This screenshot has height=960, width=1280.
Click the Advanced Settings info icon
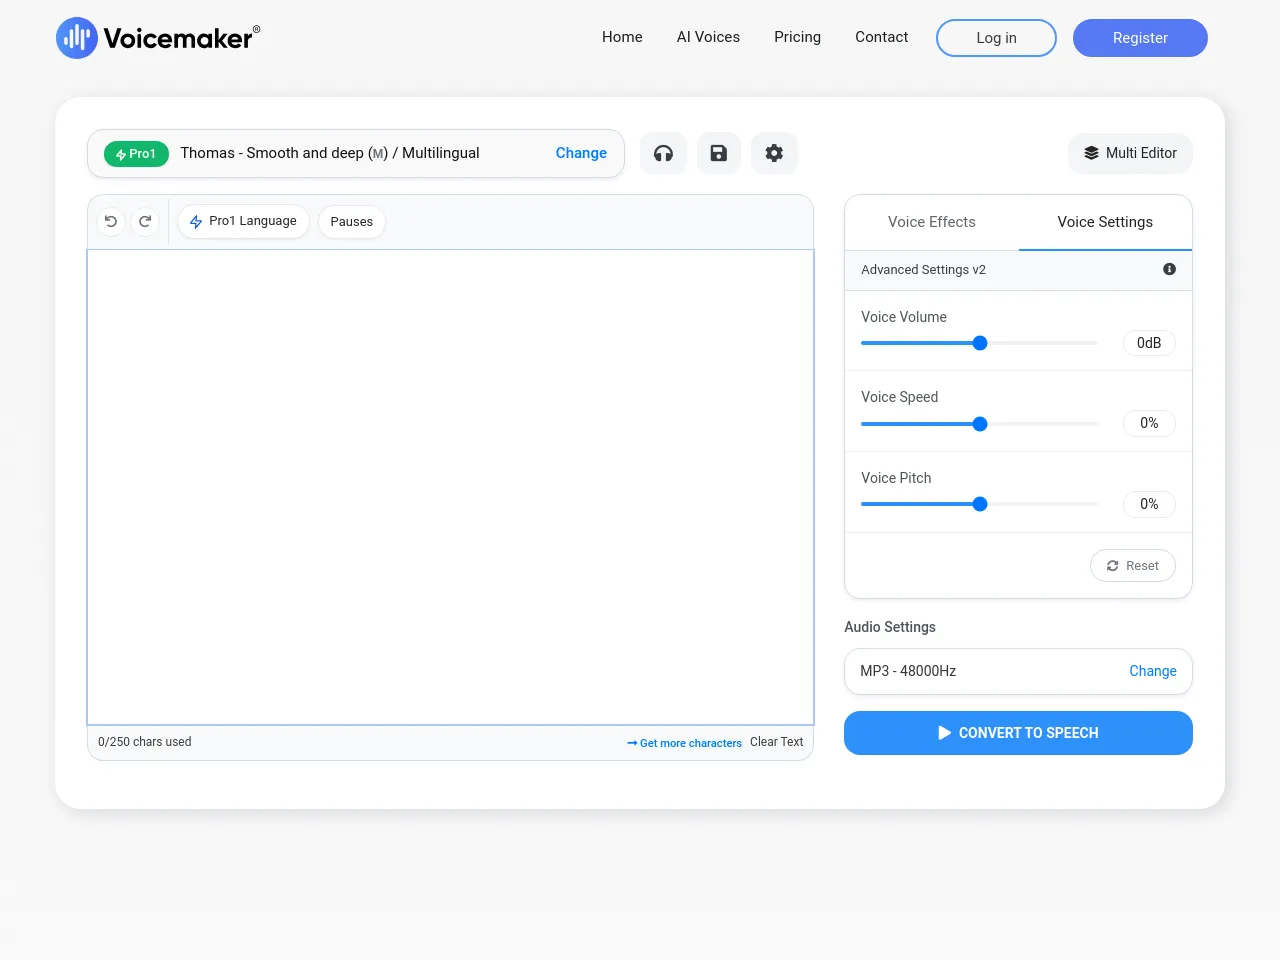coord(1169,269)
